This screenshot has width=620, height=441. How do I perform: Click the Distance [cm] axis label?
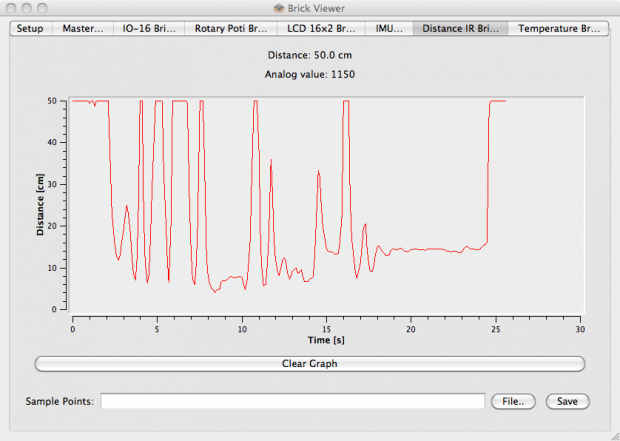click(41, 205)
